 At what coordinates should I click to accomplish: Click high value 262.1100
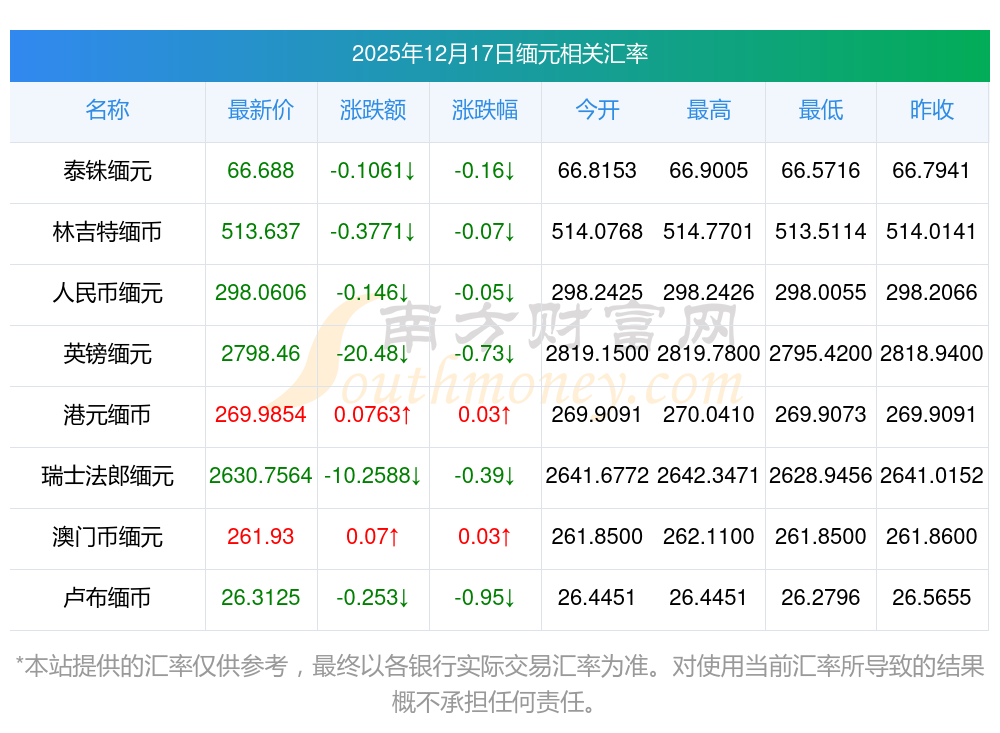[x=709, y=536]
